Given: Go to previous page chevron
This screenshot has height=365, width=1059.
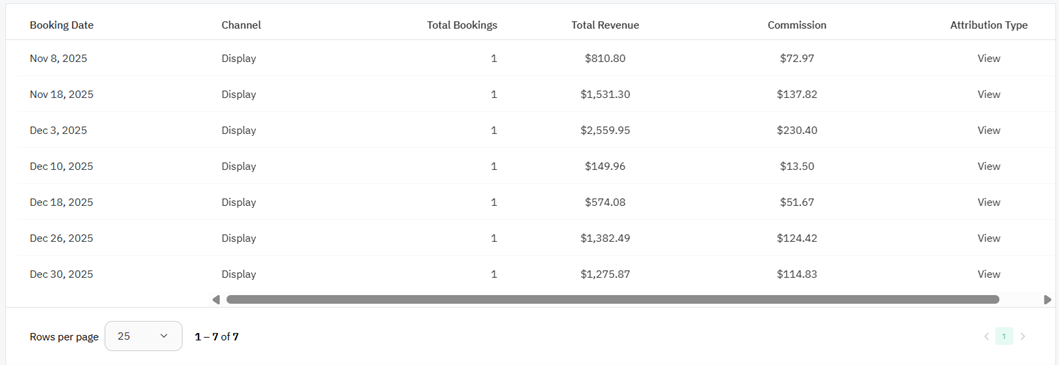Looking at the screenshot, I should coord(986,337).
